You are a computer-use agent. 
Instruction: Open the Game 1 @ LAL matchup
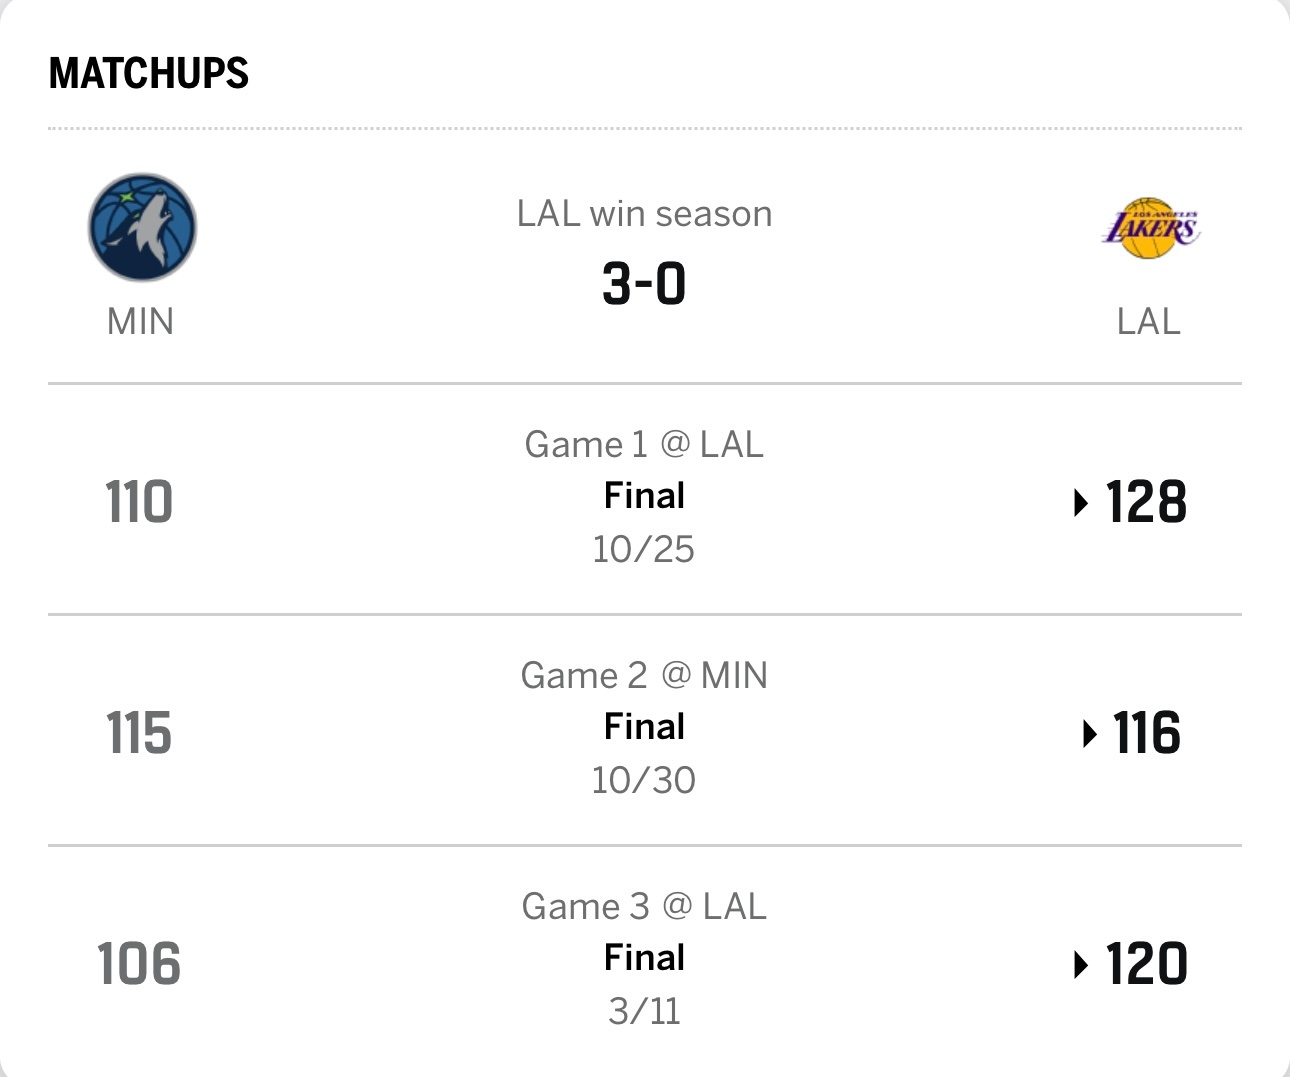[644, 444]
